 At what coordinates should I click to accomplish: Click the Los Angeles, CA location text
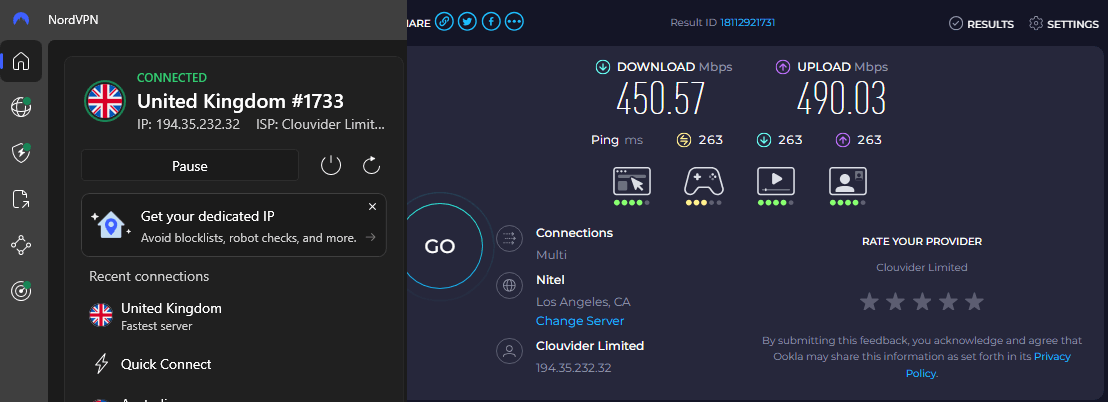point(583,302)
